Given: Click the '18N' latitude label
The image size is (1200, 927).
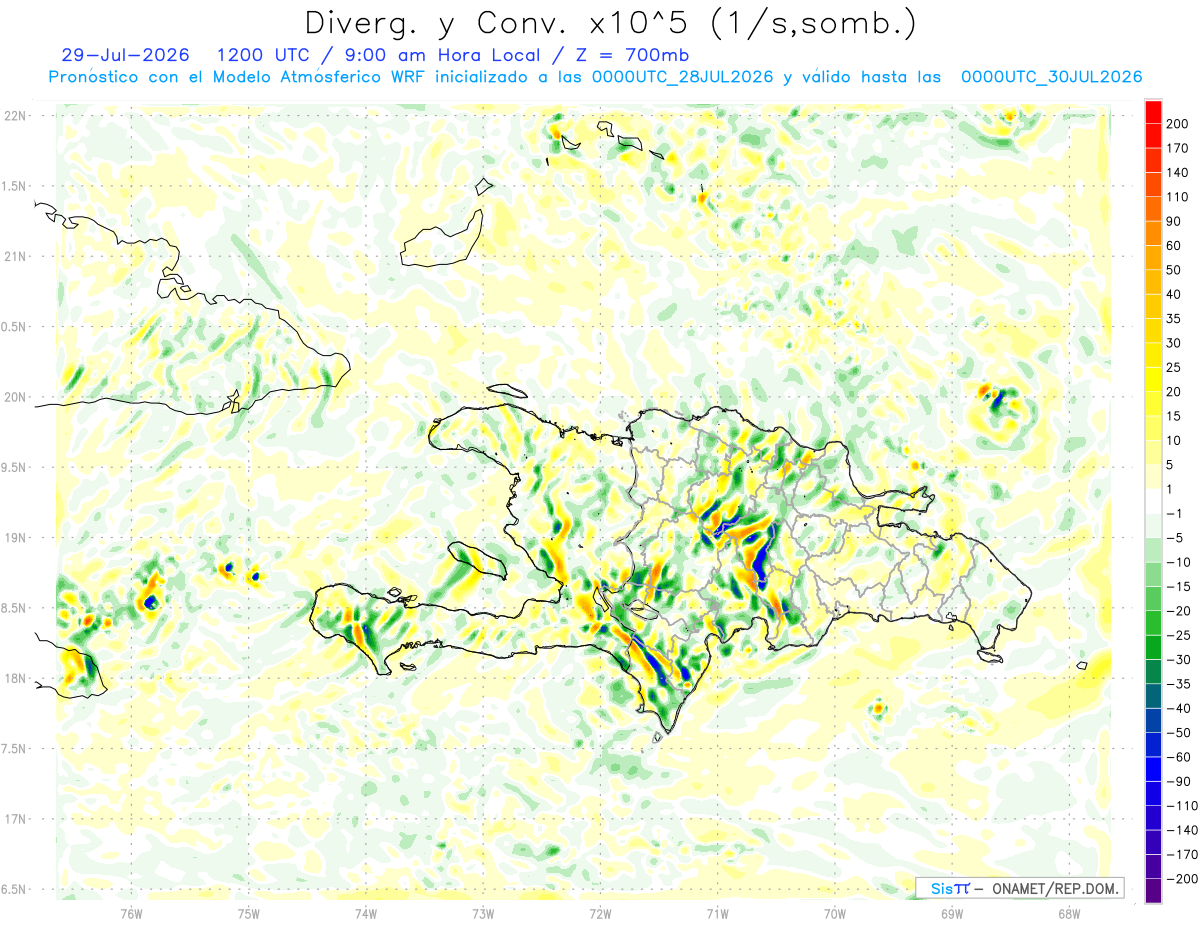Looking at the screenshot, I should click(15, 678).
